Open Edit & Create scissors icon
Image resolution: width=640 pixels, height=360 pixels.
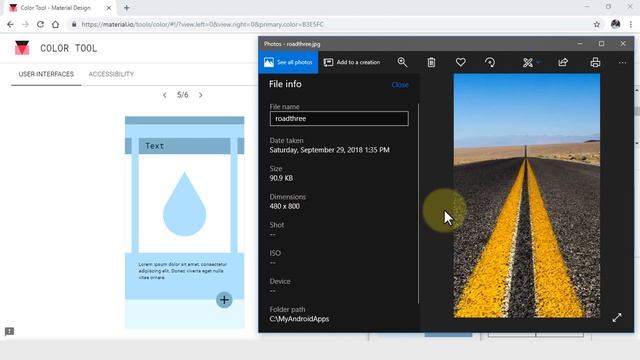pyautogui.click(x=528, y=62)
